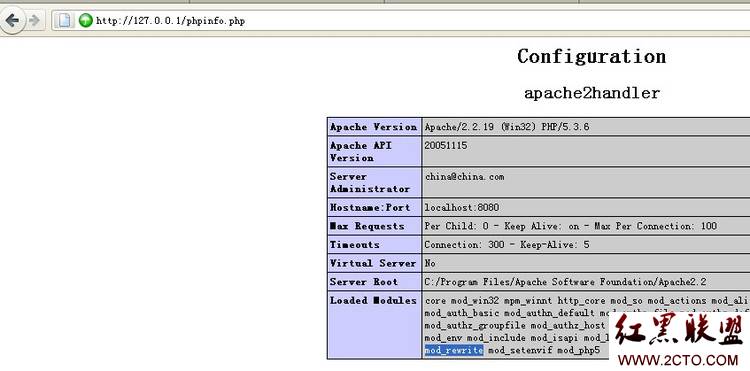This screenshot has height=371, width=750.
Task: Select the localhost:8080 value
Action: coord(462,207)
